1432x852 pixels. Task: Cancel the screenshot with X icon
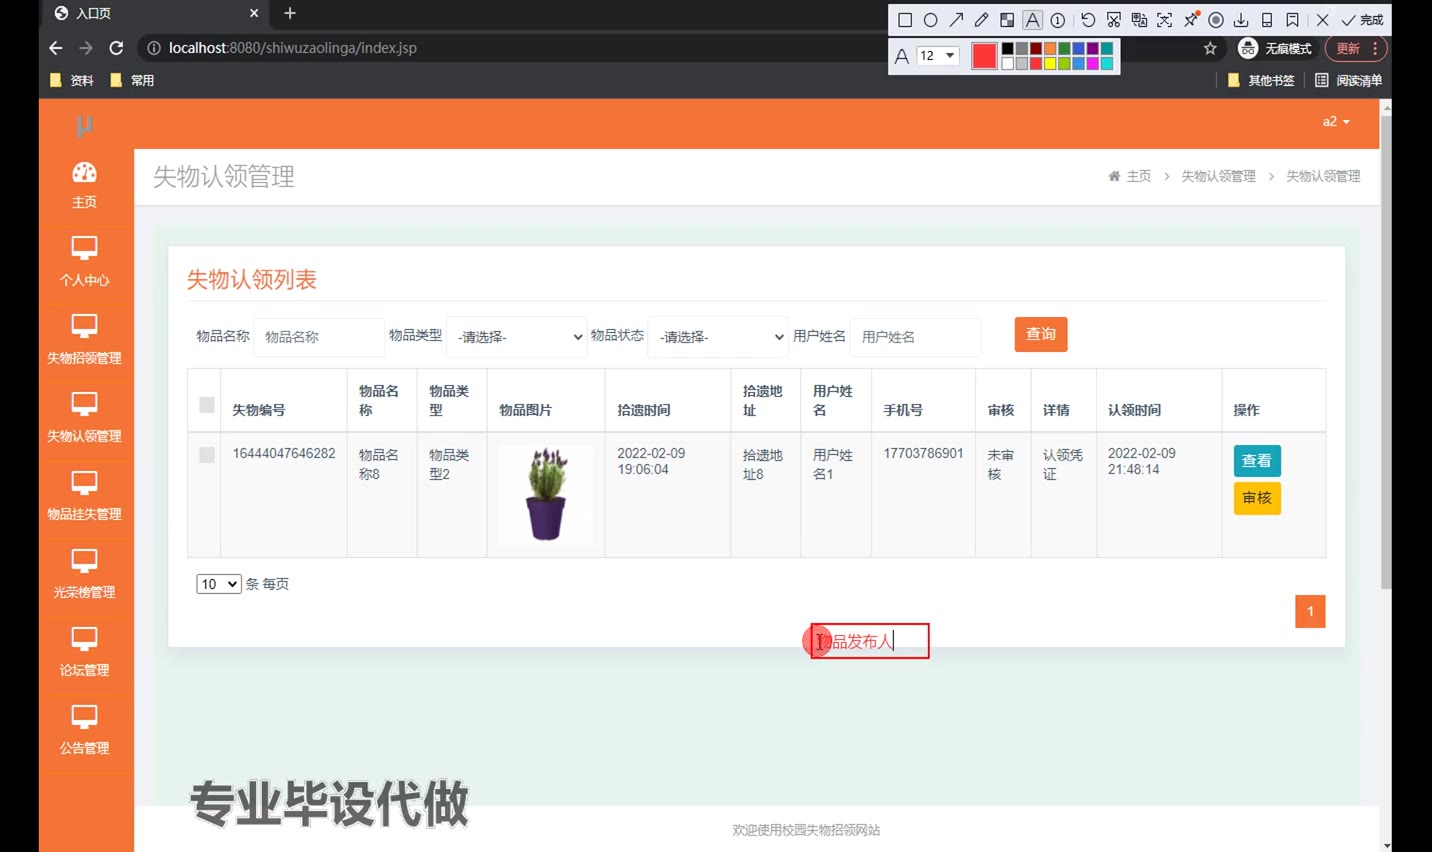pos(1322,20)
